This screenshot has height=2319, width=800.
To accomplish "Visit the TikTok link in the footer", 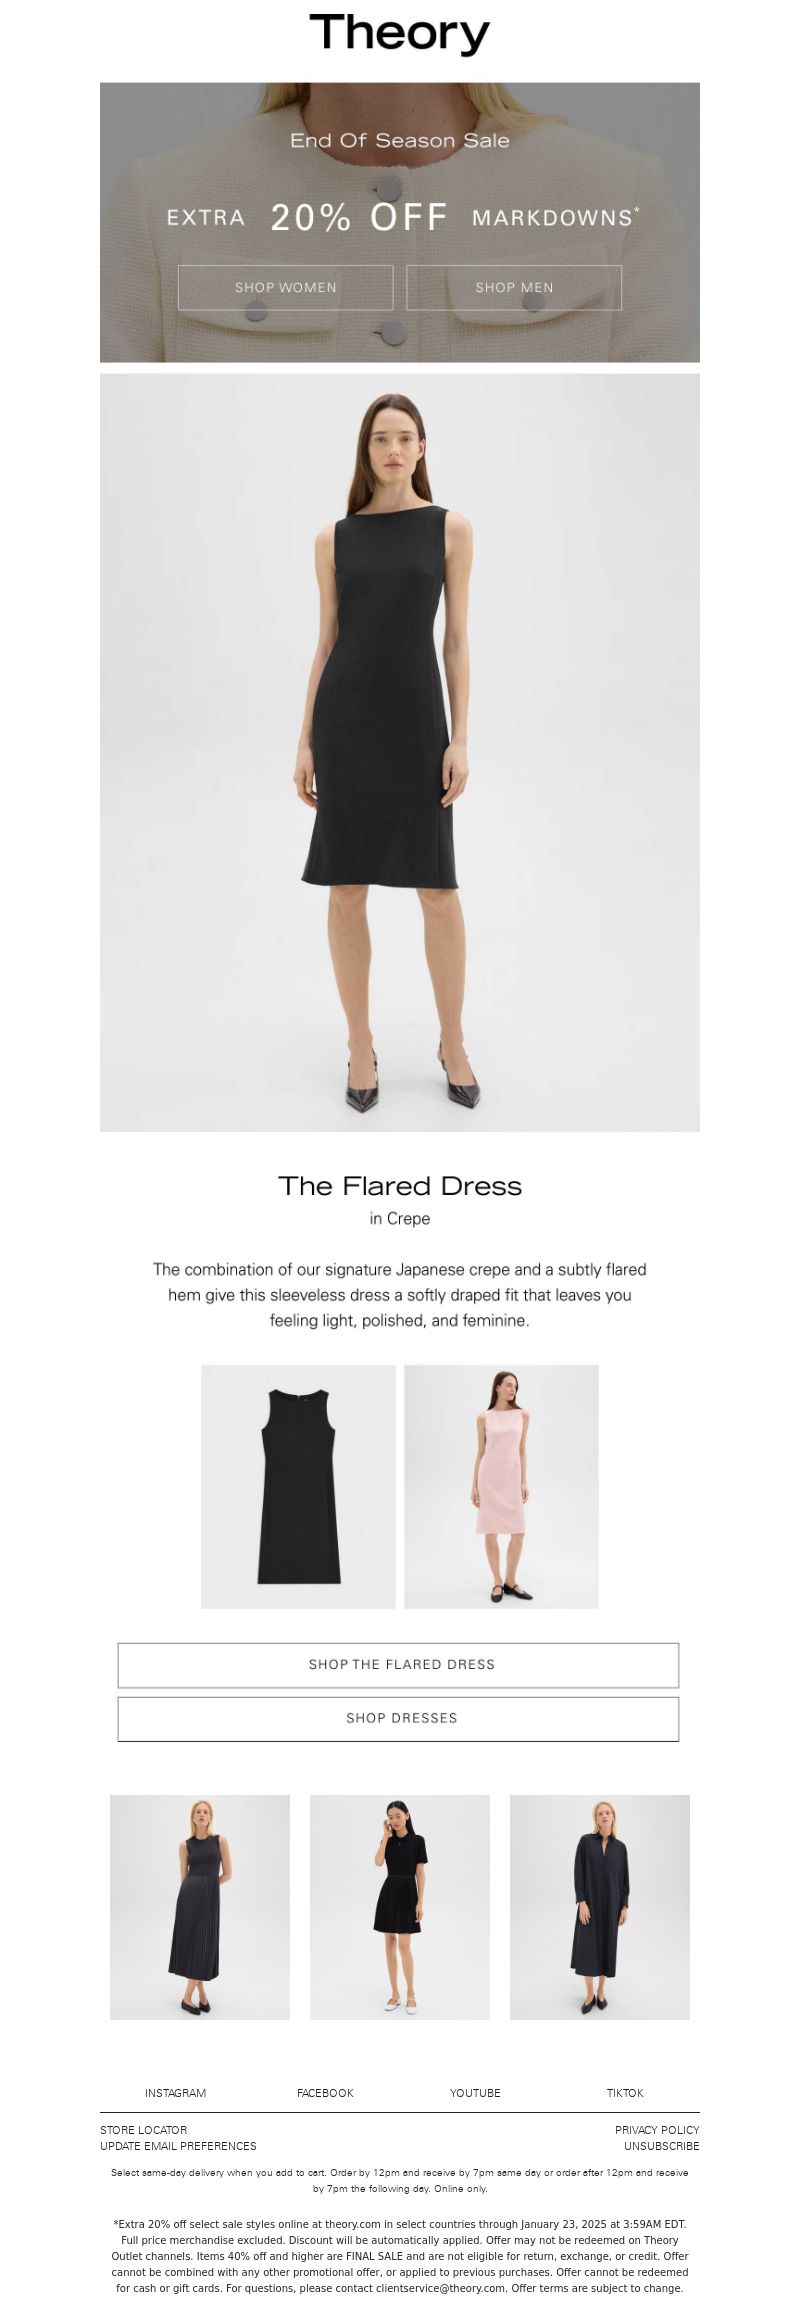I will 625,2093.
